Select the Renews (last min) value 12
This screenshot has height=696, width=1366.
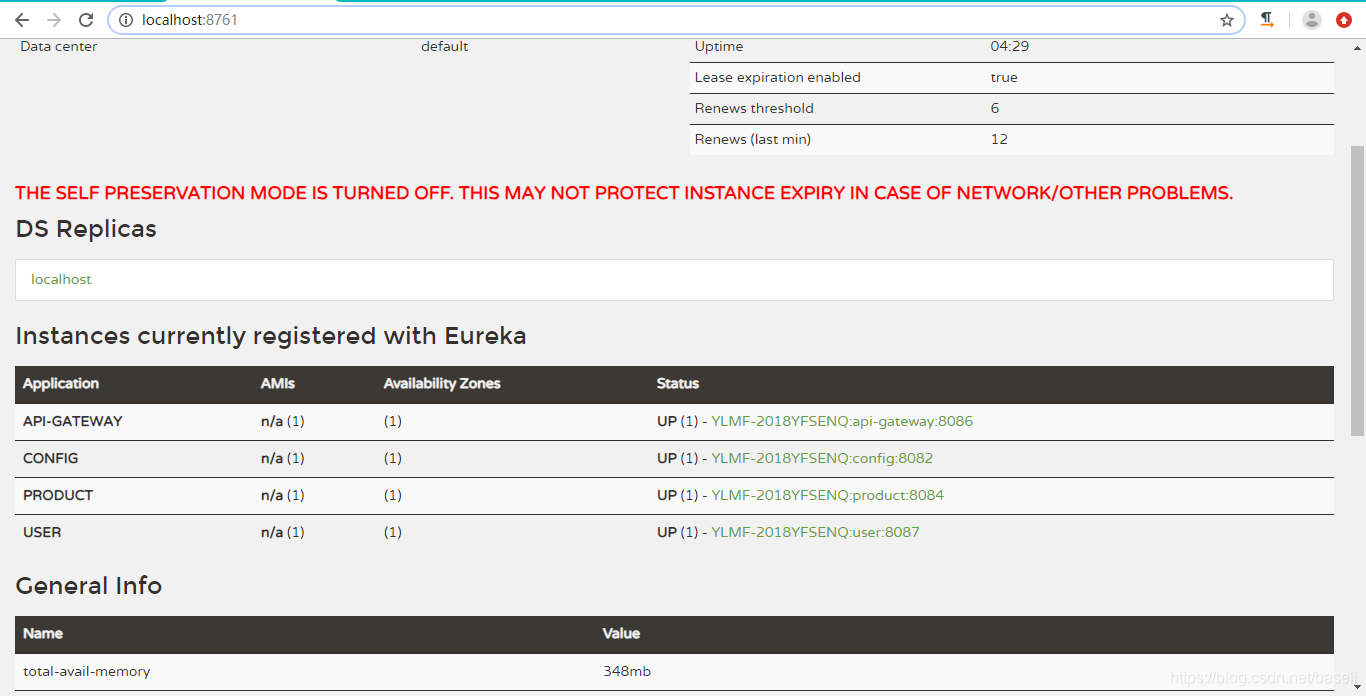[999, 139]
